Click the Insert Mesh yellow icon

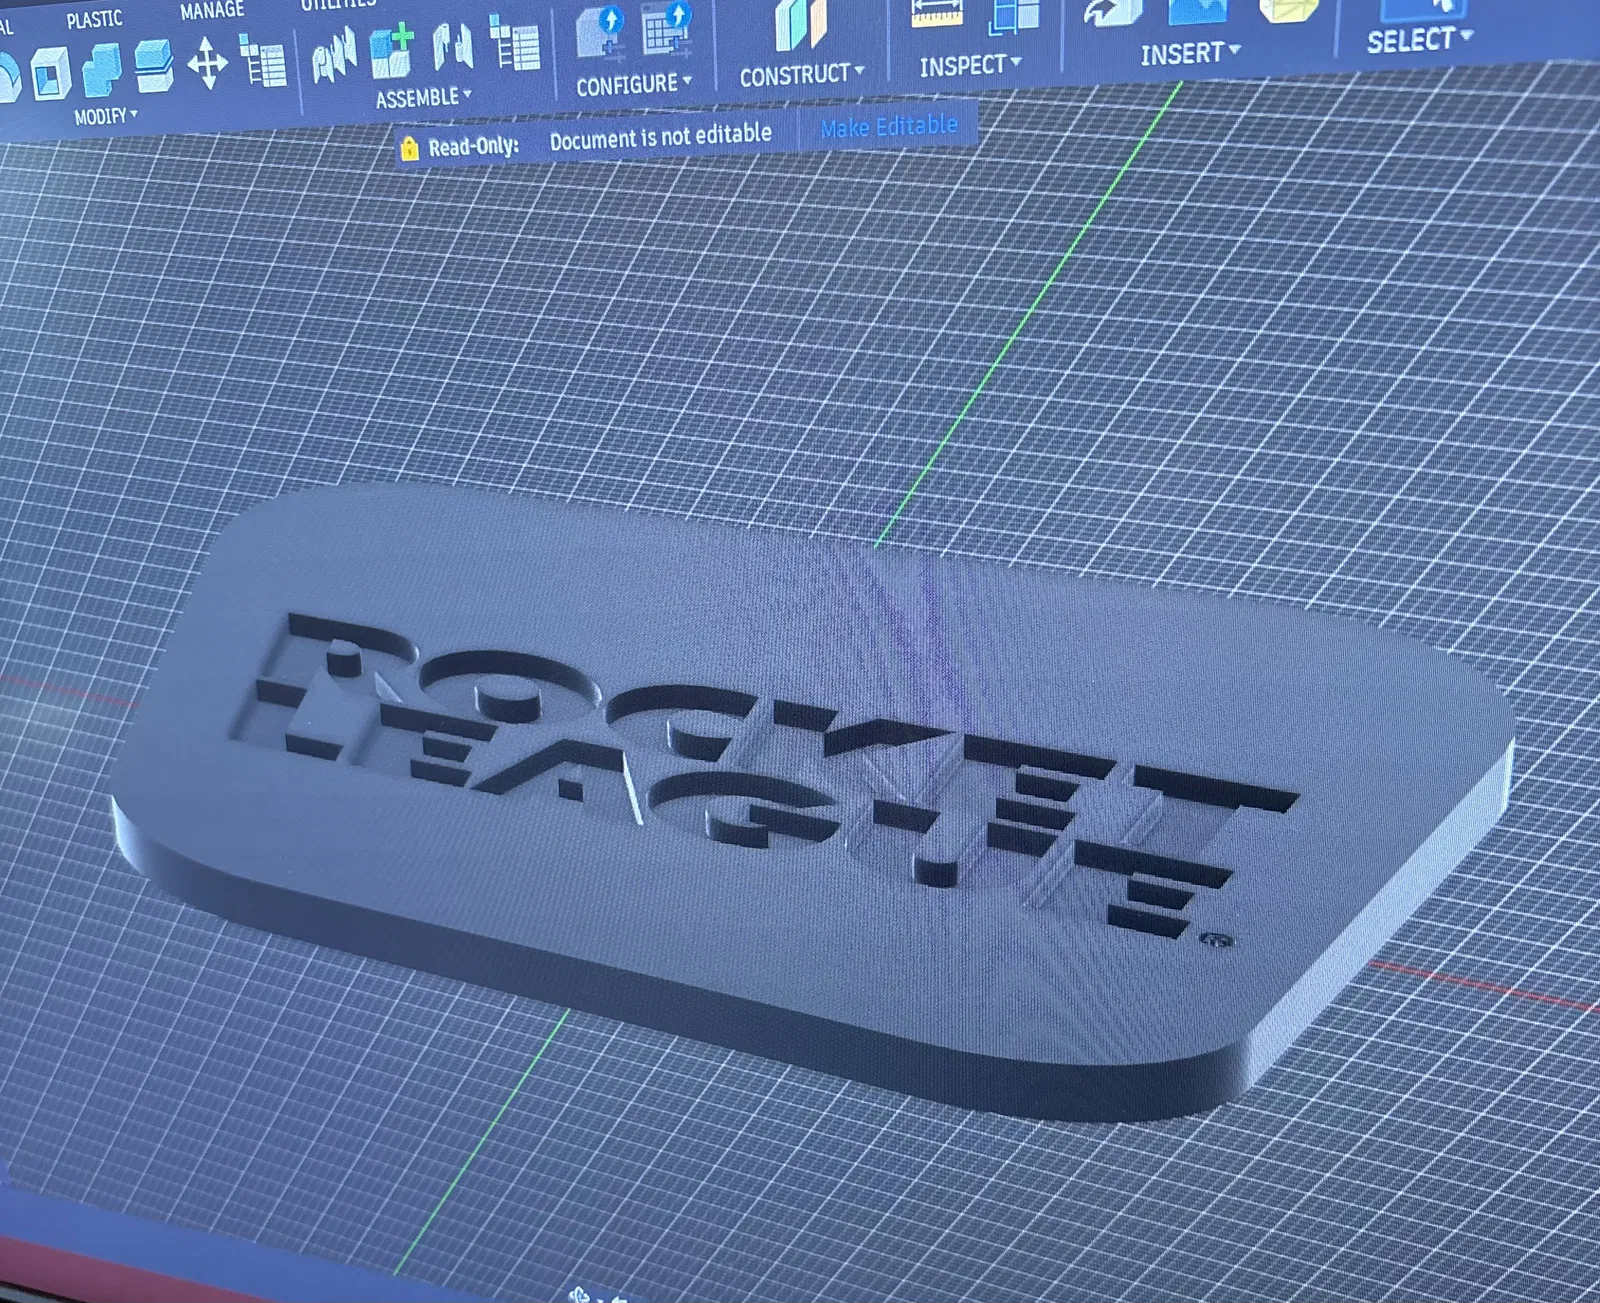point(1288,10)
